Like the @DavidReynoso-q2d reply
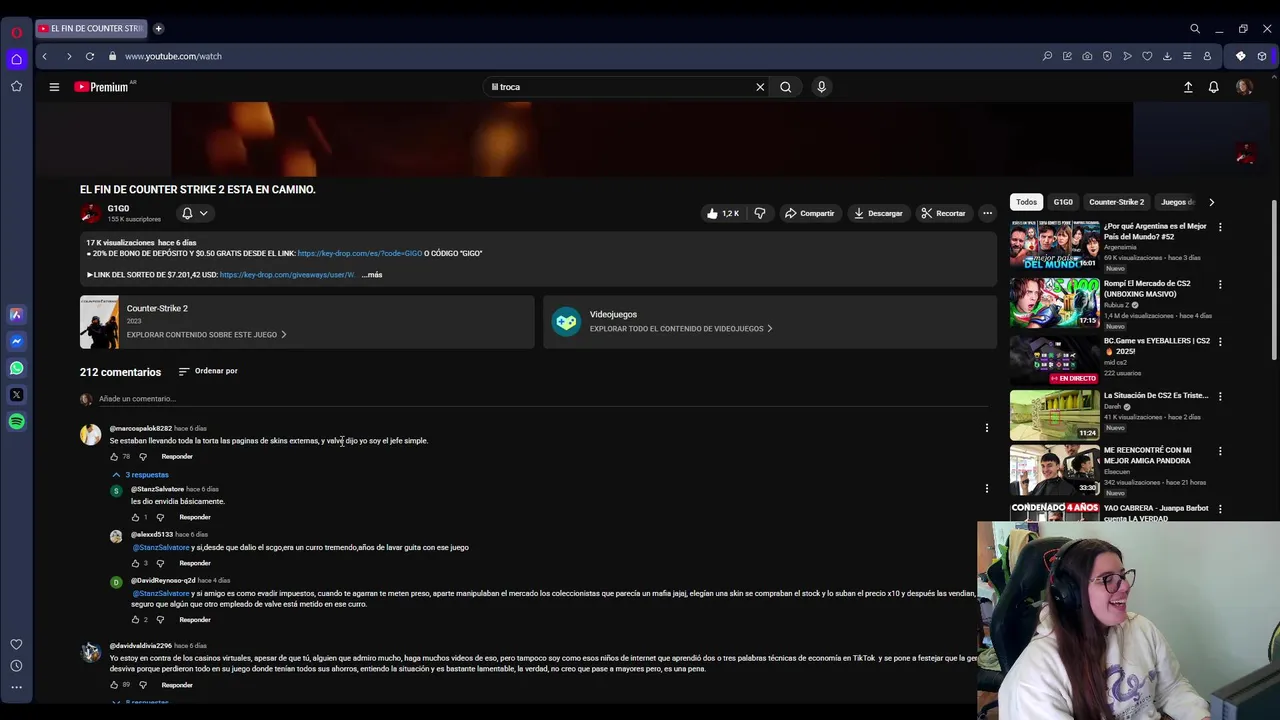Viewport: 1280px width, 720px height. (x=135, y=620)
